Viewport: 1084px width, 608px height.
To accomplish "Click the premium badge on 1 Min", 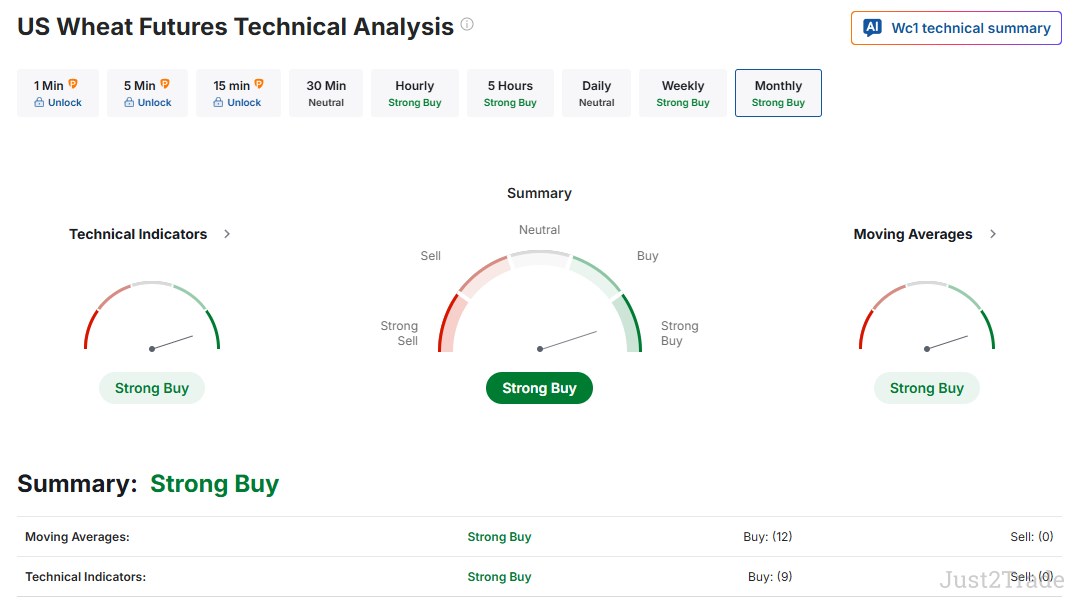I will click(73, 84).
